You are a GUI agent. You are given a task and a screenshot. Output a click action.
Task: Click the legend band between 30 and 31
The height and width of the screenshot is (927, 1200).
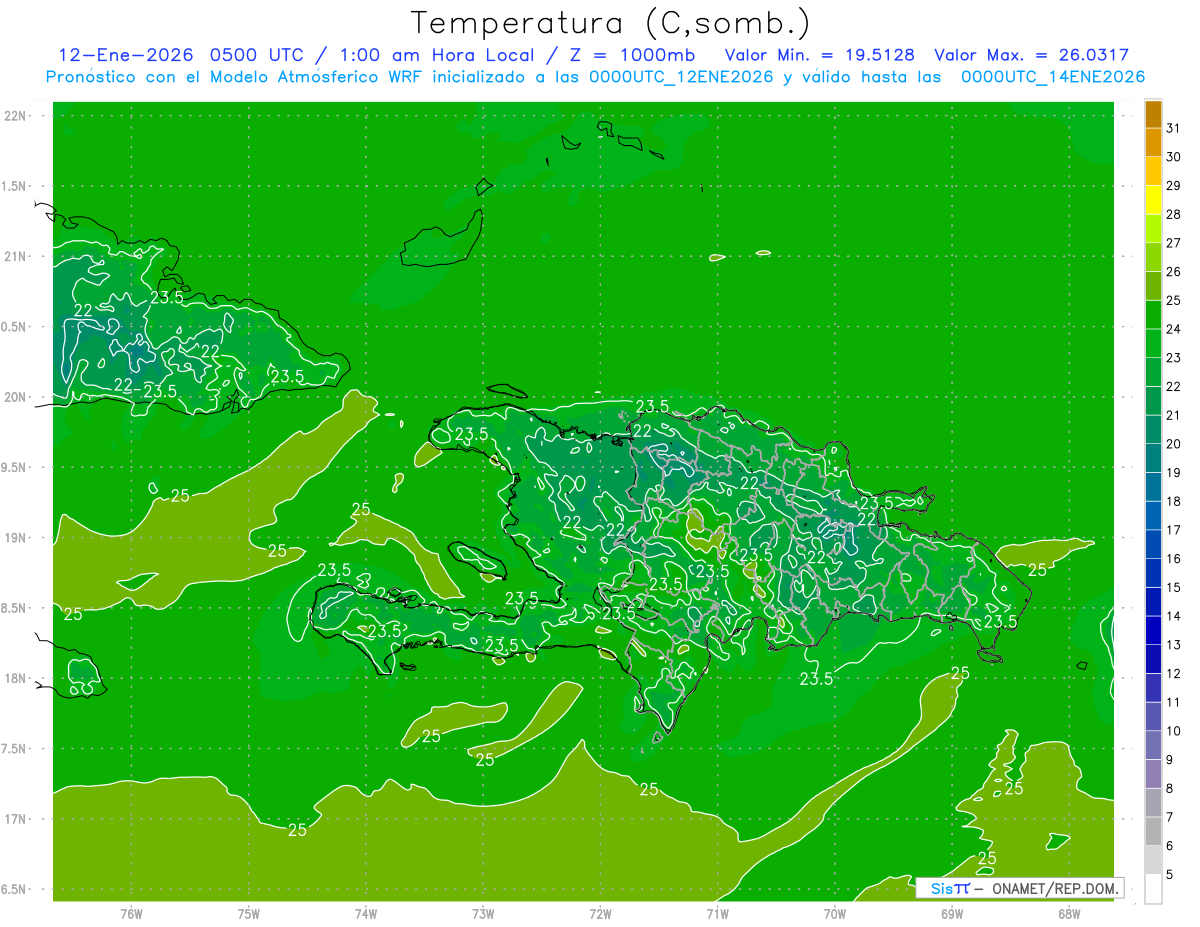[1153, 142]
